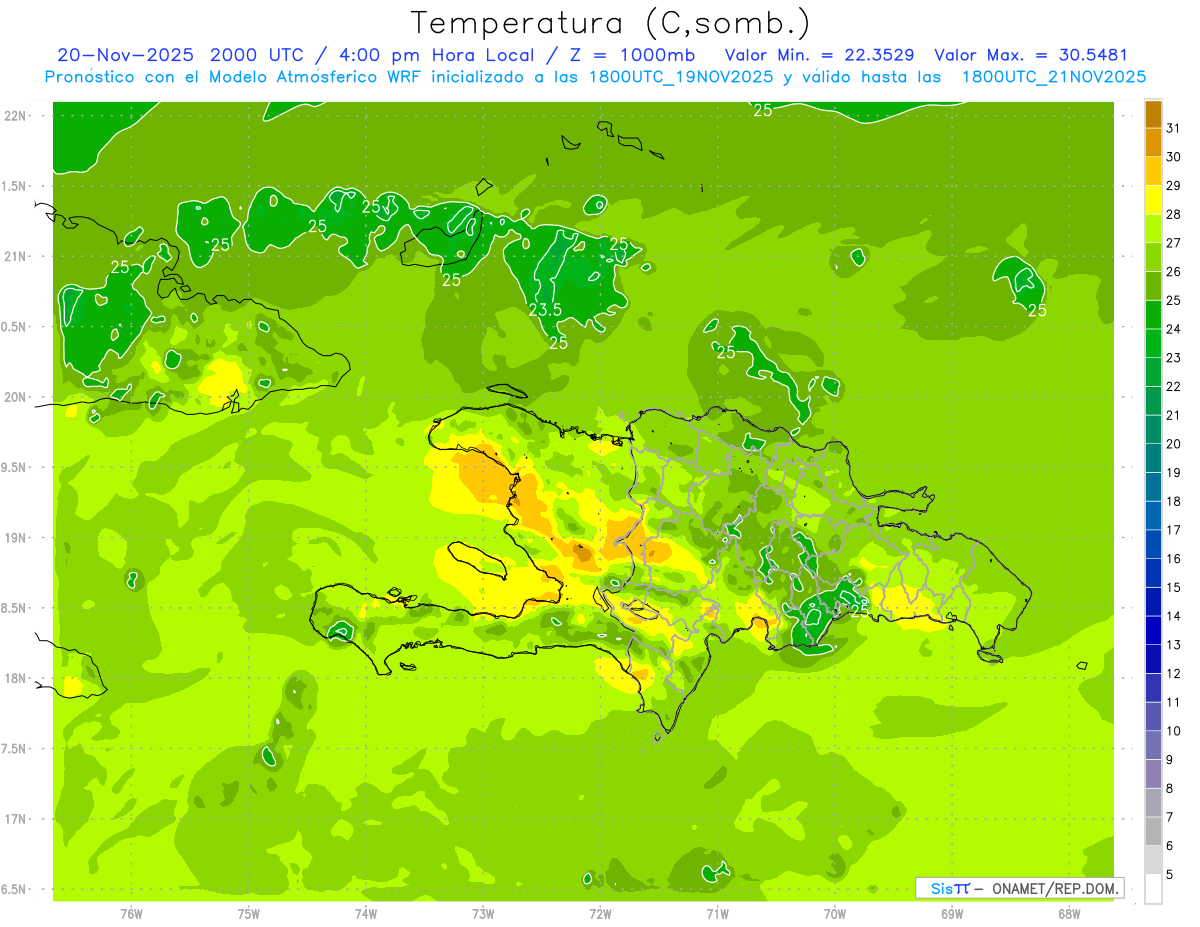Click the "29" color scale label

(x=1174, y=186)
